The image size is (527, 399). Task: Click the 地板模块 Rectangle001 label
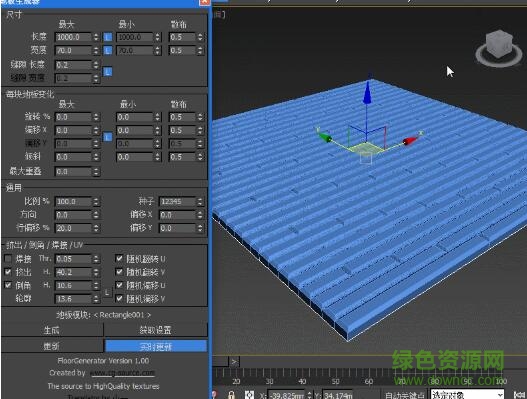(x=104, y=315)
